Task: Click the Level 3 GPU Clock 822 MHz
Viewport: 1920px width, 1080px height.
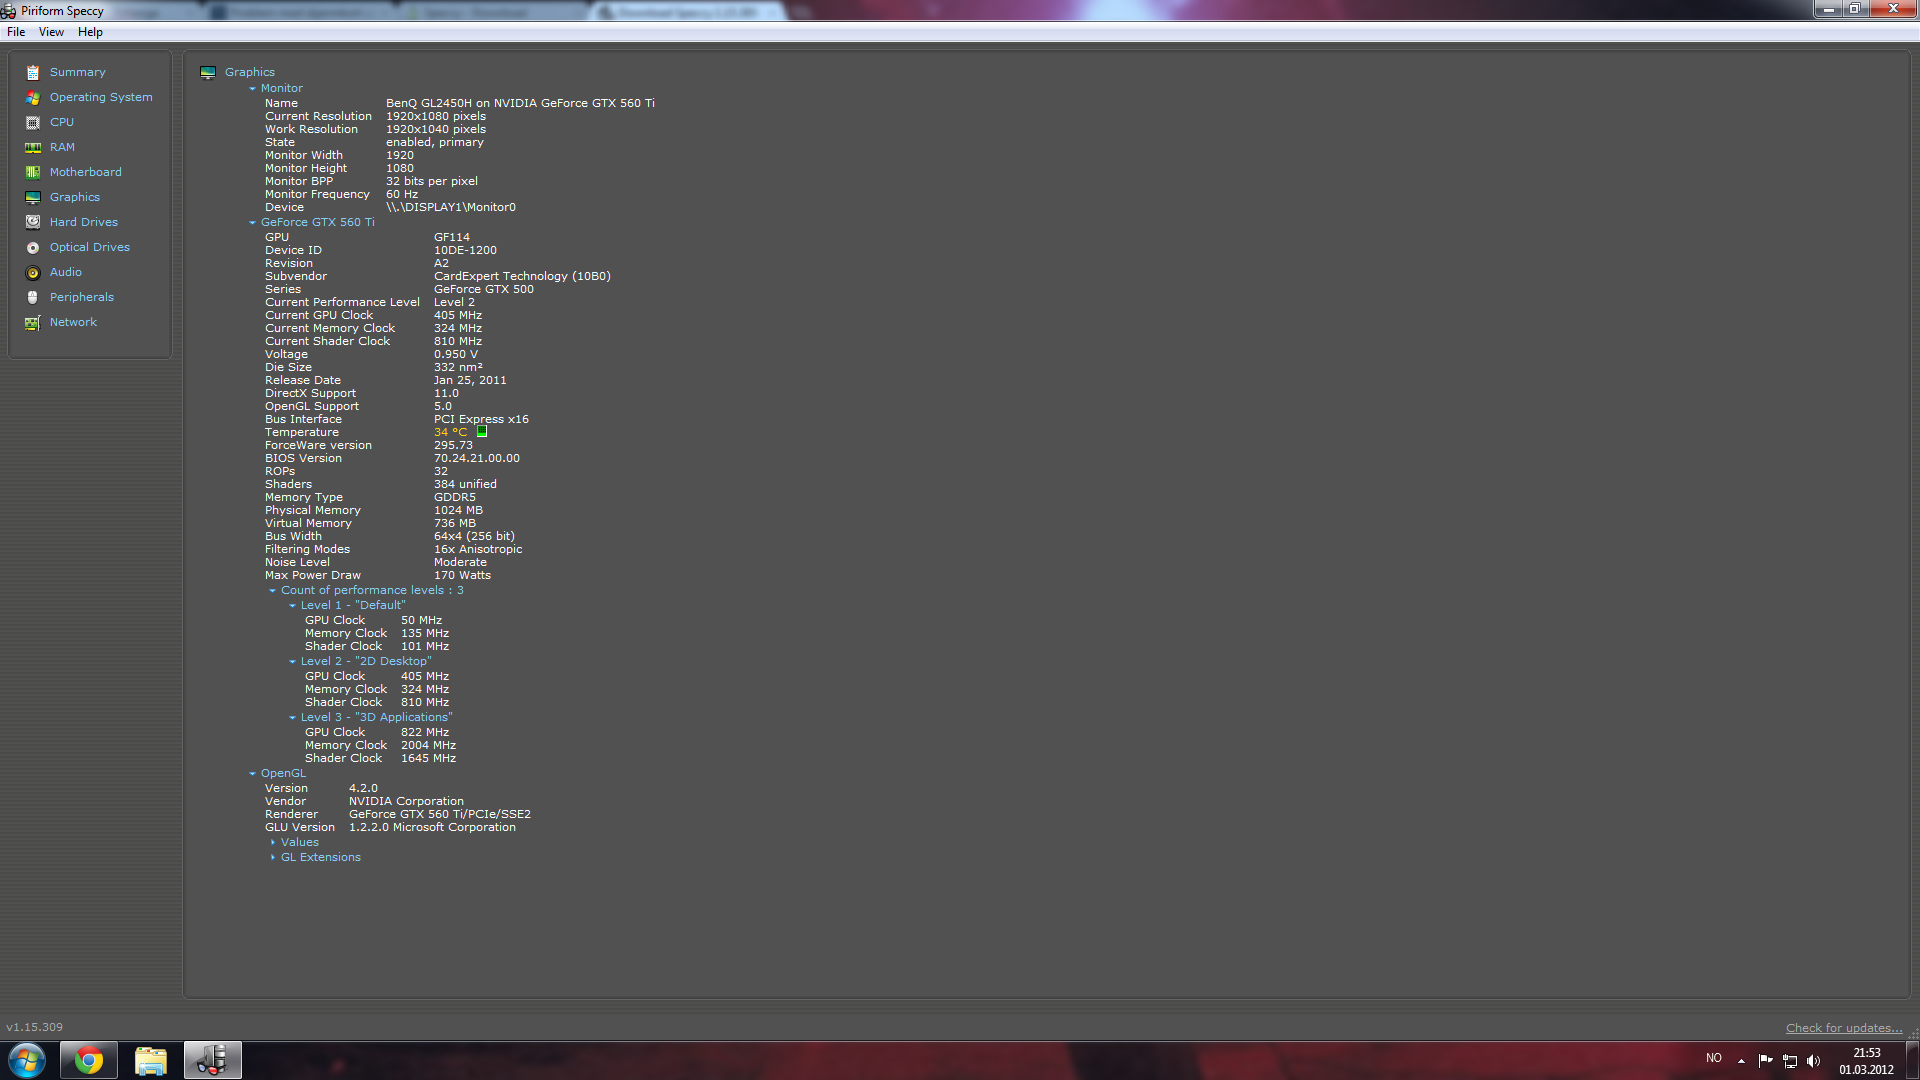Action: tap(425, 732)
